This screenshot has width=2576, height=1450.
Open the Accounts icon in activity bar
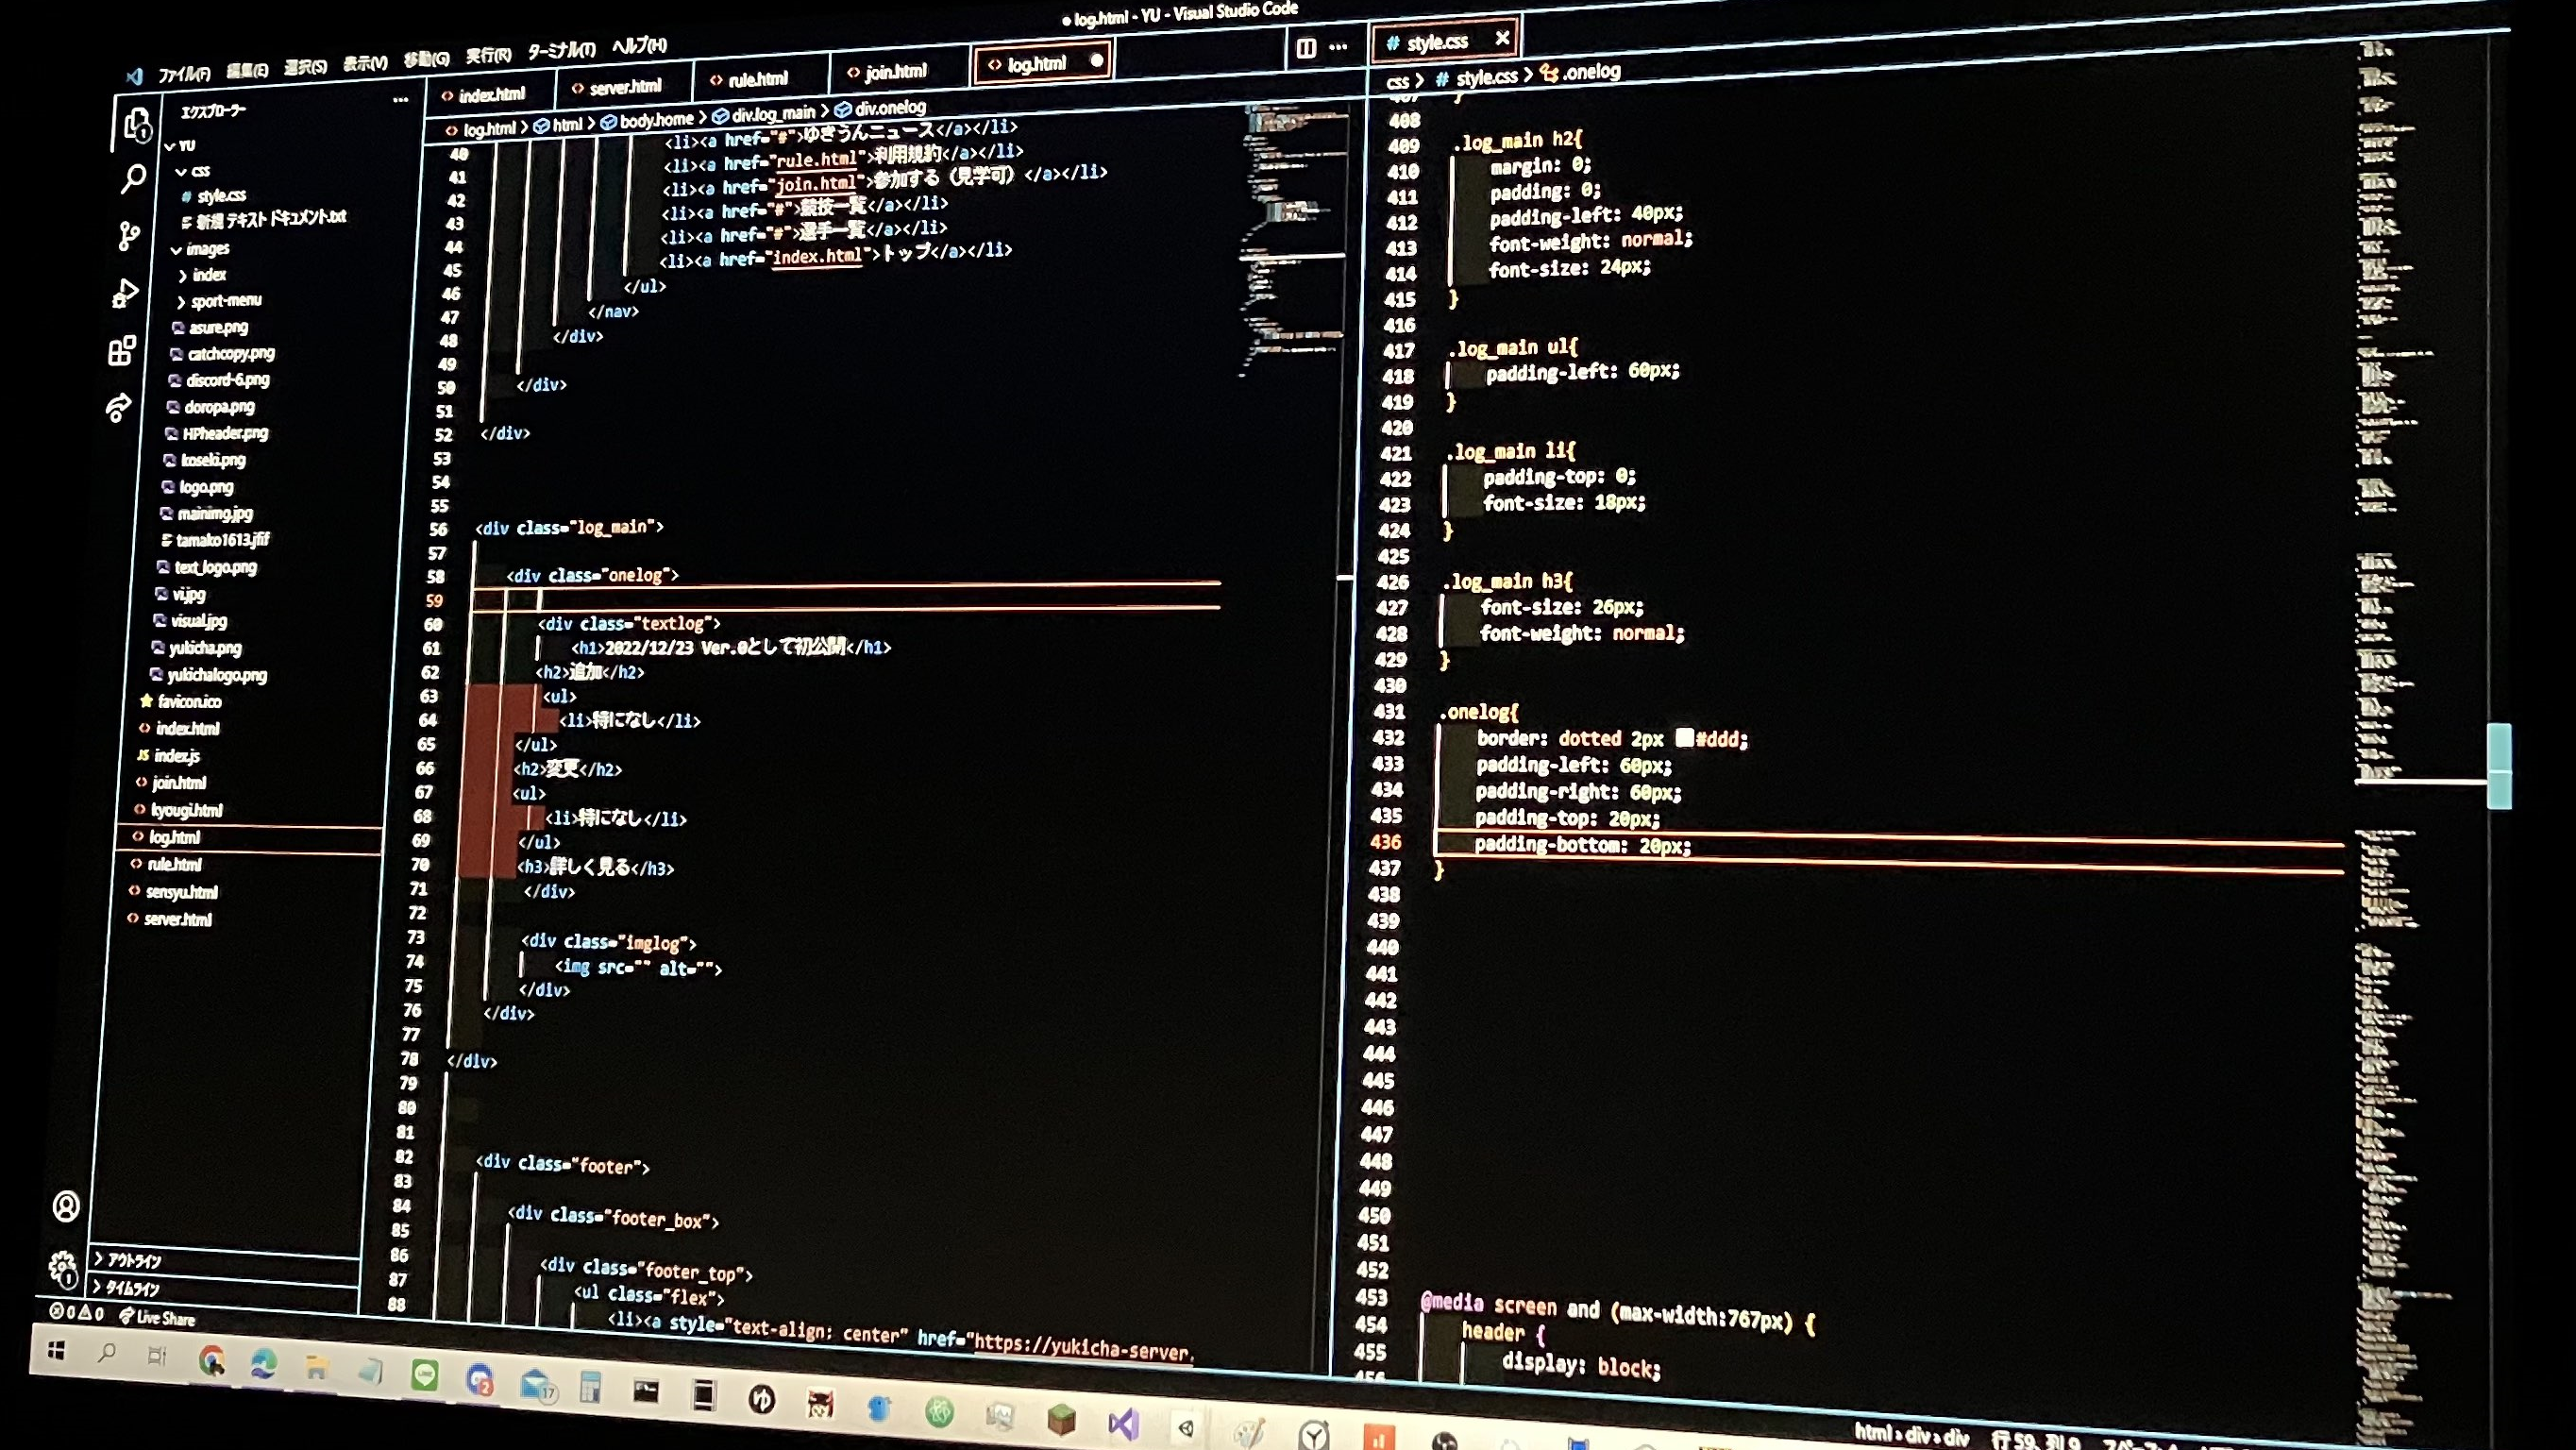(x=66, y=1206)
